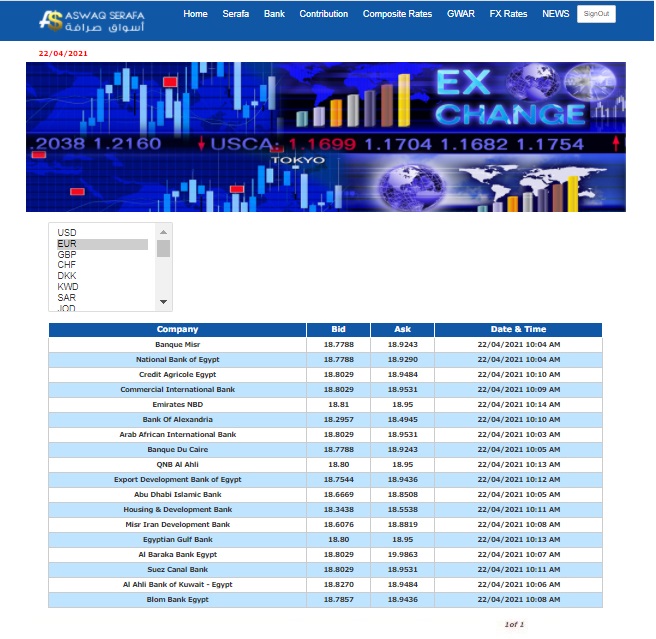Click Banque Du Caire cell
The width and height of the screenshot is (656, 639).
[x=177, y=450]
